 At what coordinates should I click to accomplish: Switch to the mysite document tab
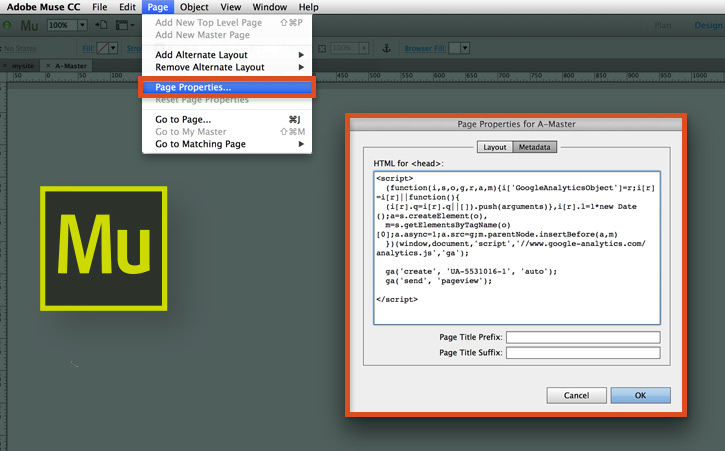pyautogui.click(x=23, y=66)
